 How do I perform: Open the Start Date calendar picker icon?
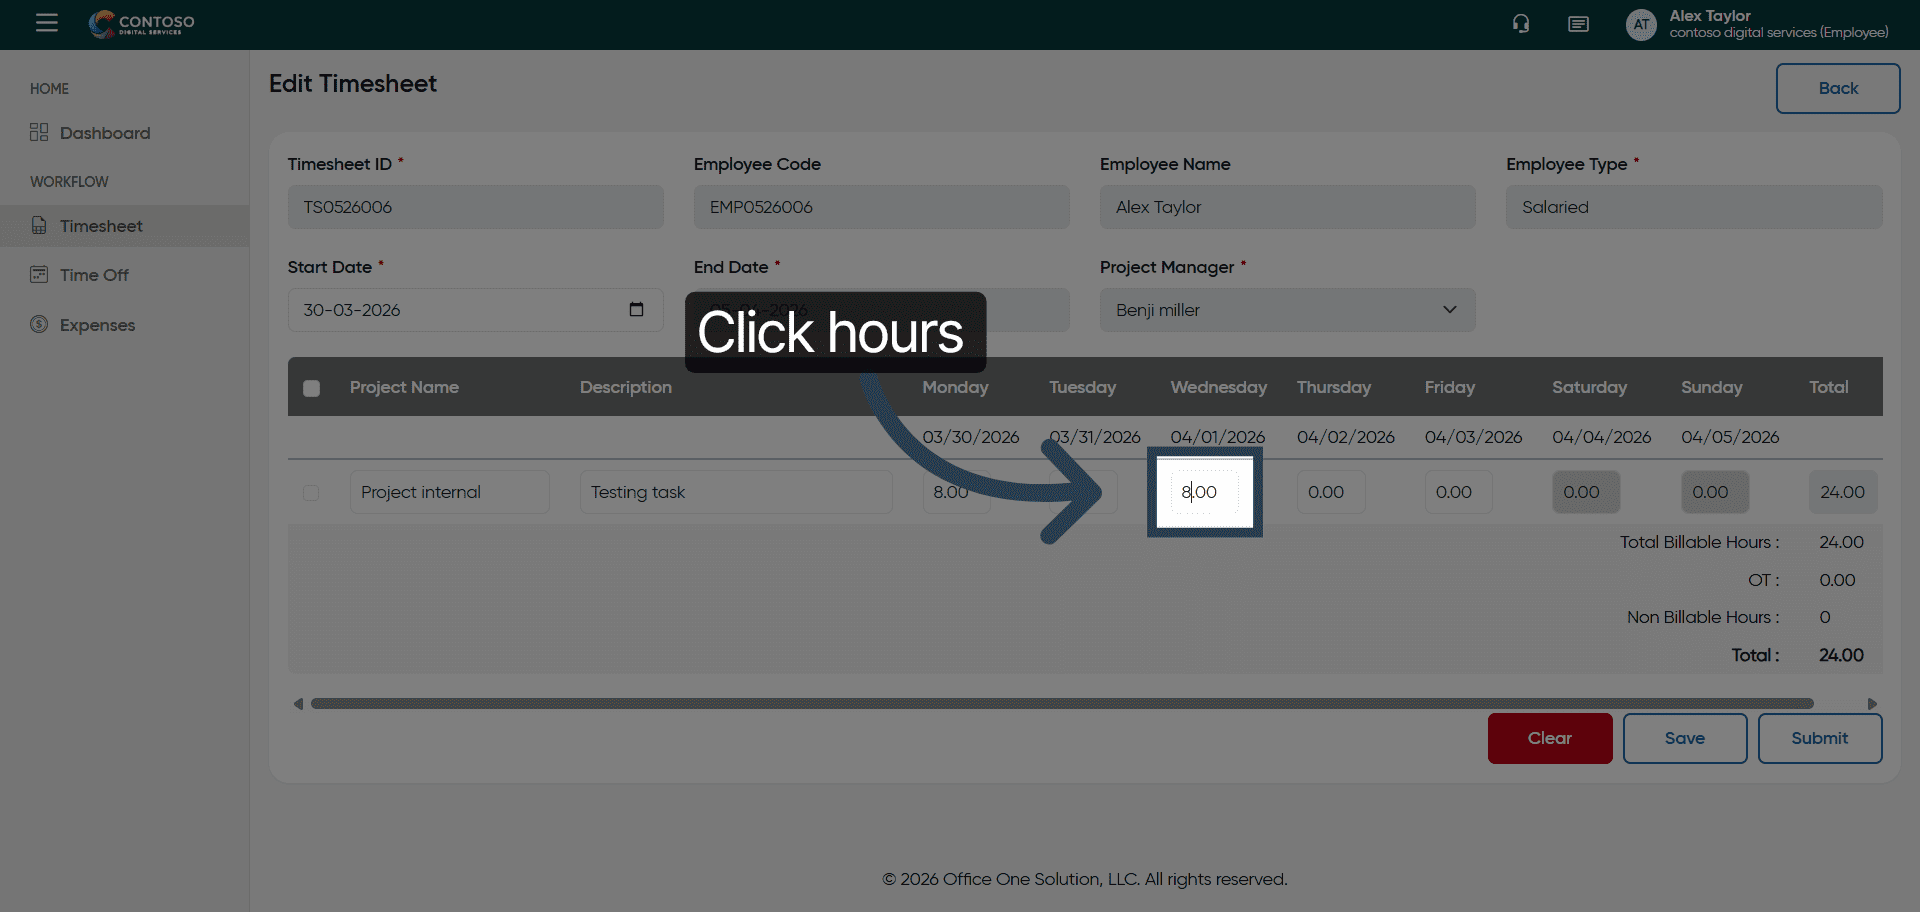[x=636, y=310]
